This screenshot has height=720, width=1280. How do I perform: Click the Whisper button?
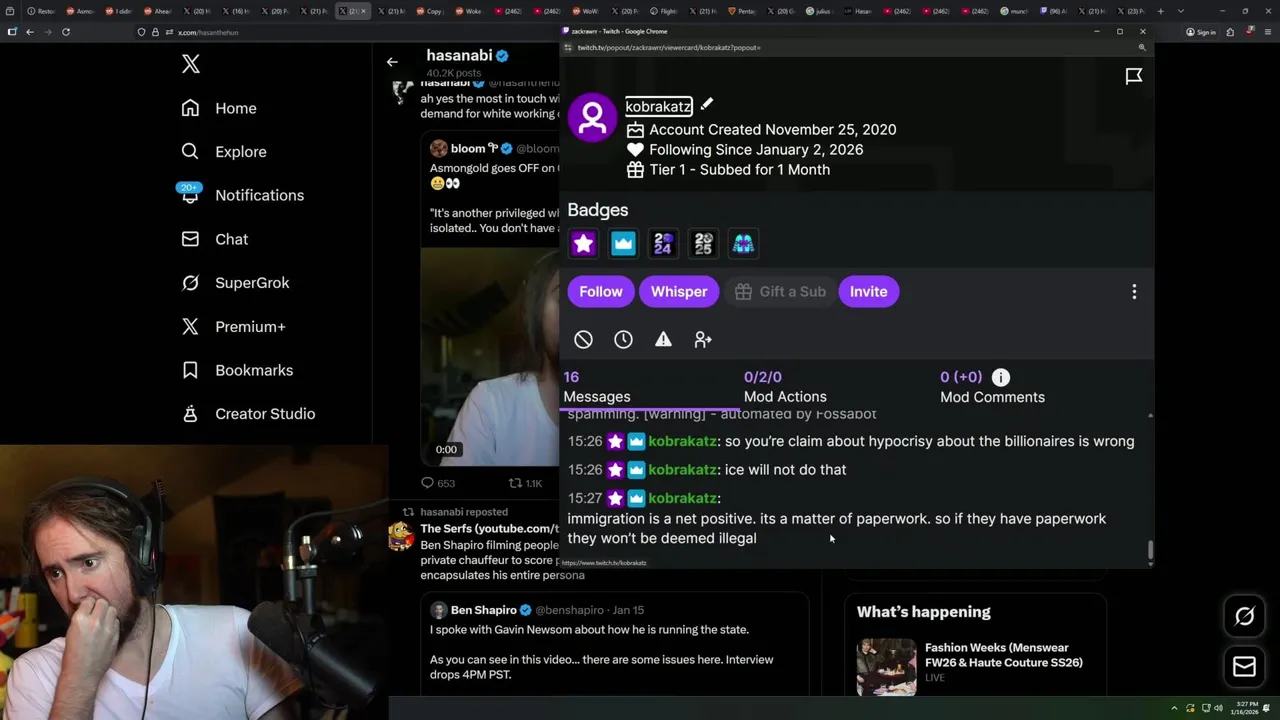679,291
